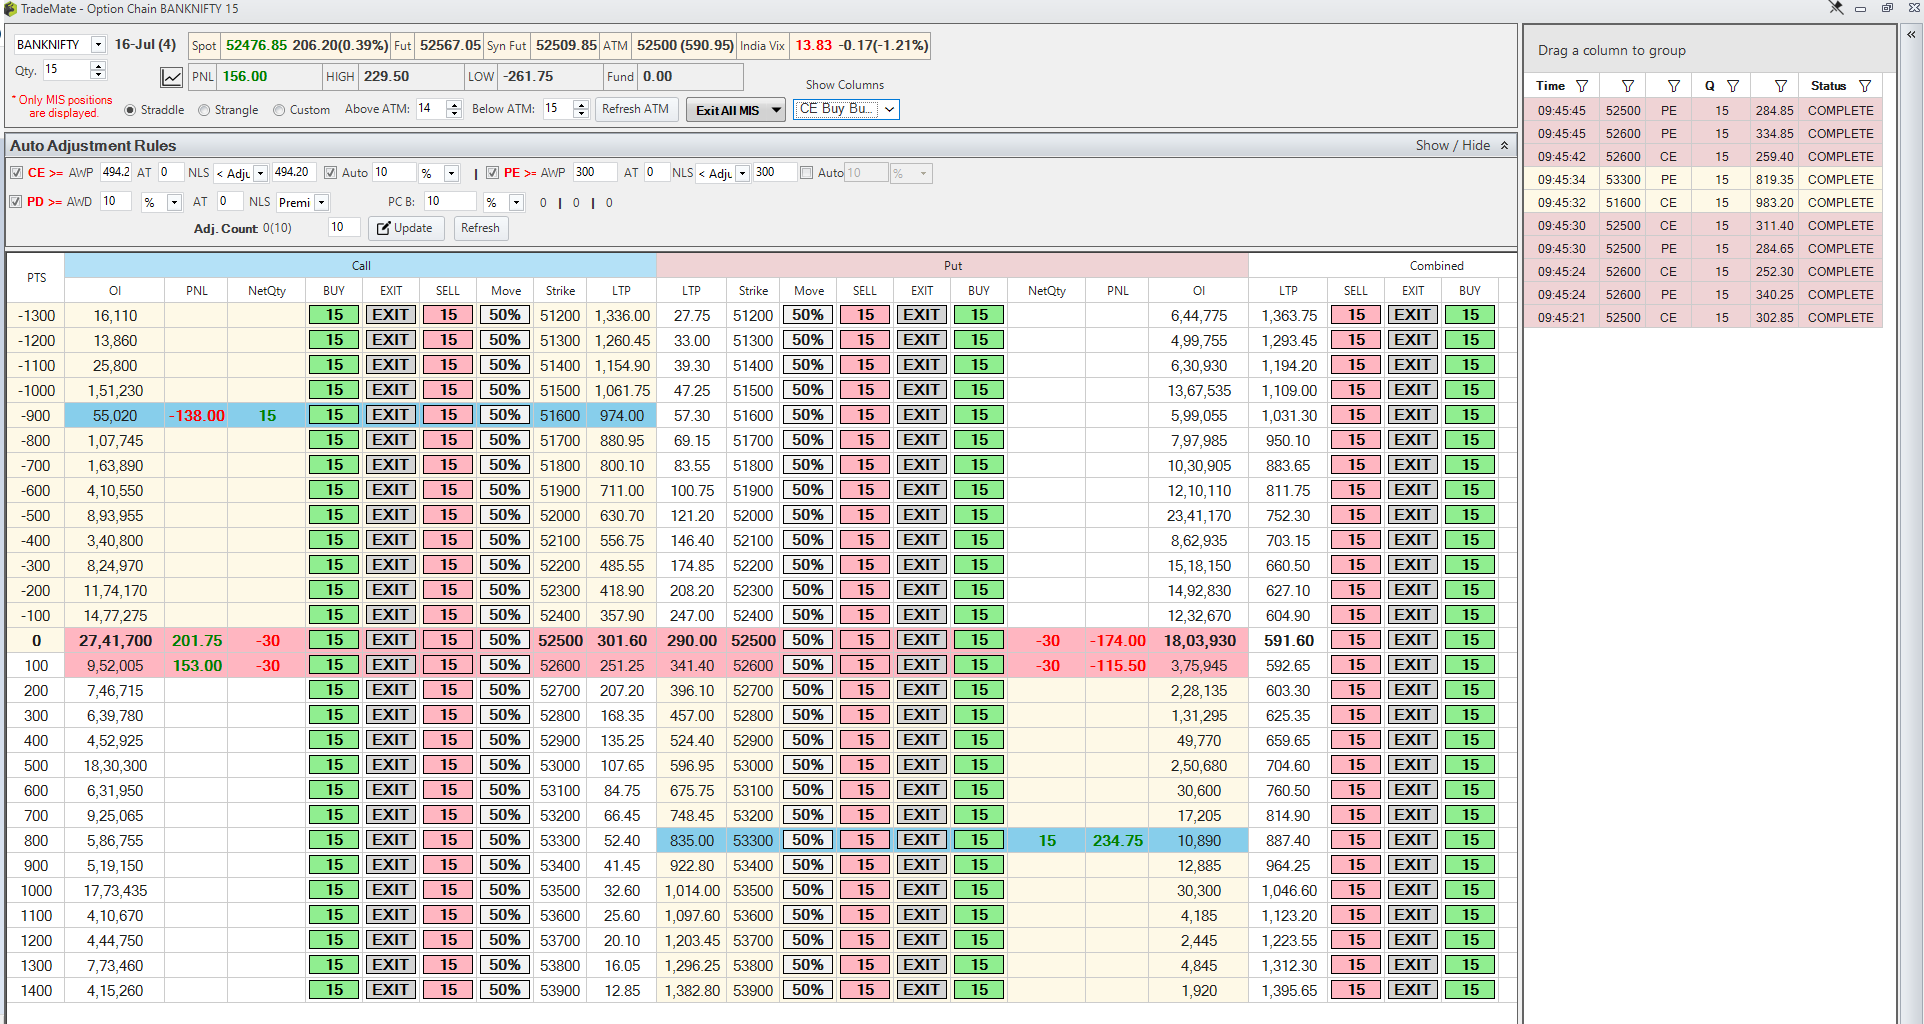
Task: Collapse Auto Adjustment Rules via Show / Hide arrows
Action: (x=1504, y=146)
